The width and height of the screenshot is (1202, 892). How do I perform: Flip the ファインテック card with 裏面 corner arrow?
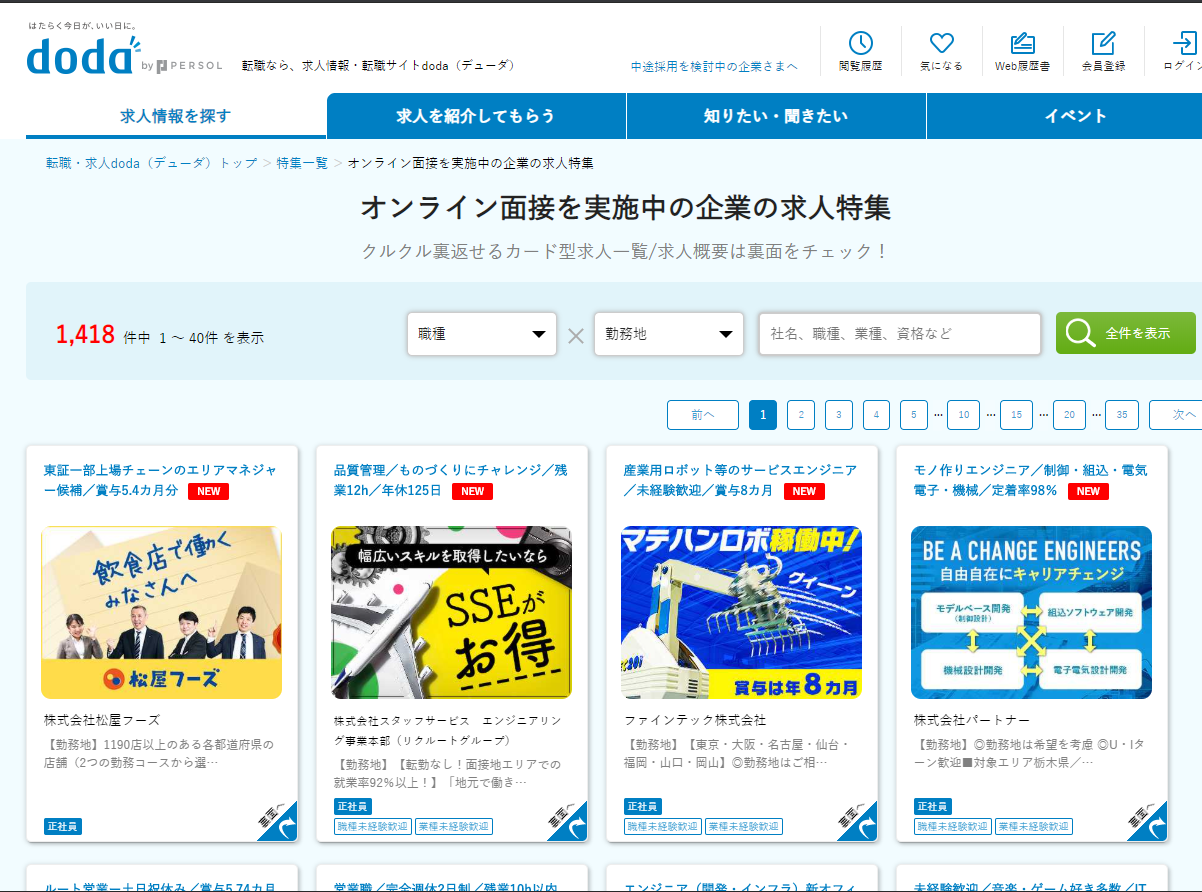857,821
